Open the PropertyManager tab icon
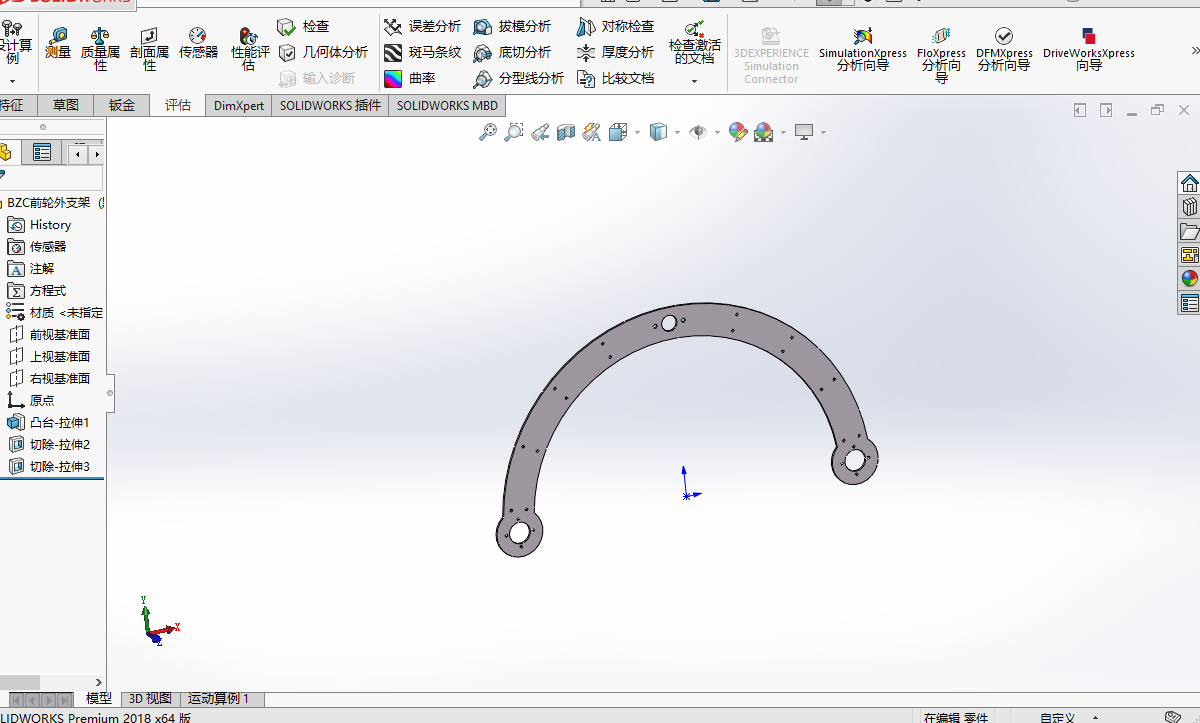 (42, 152)
